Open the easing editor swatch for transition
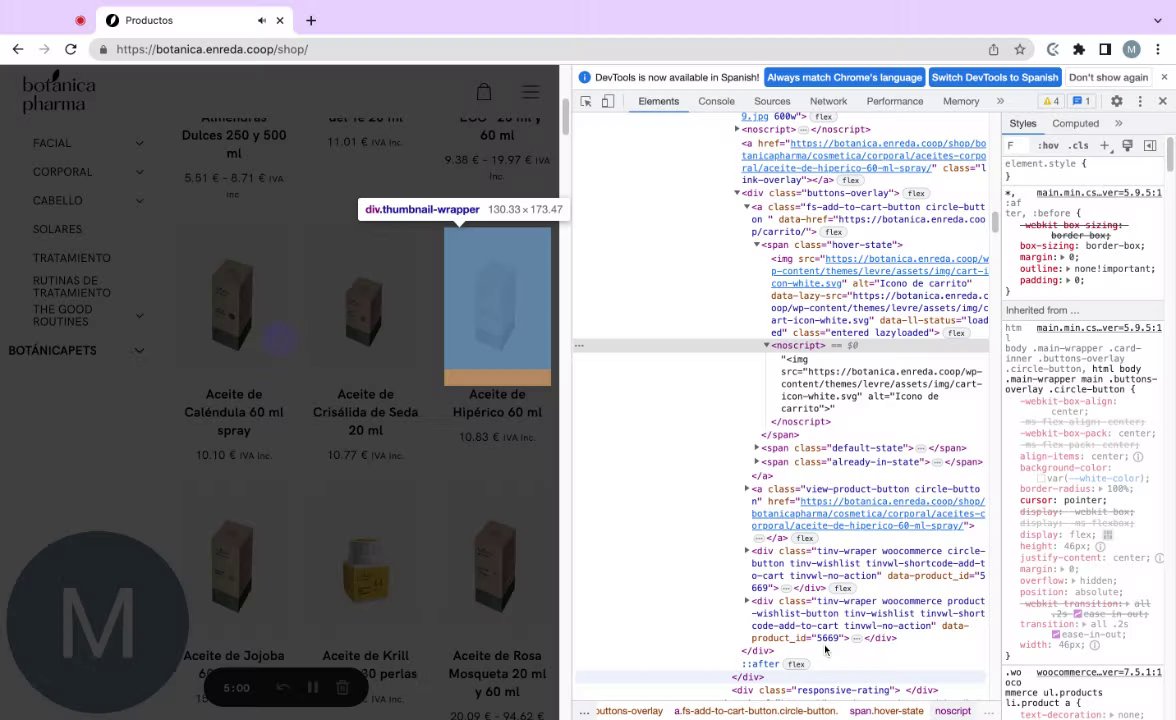1176x720 pixels. tap(1056, 634)
